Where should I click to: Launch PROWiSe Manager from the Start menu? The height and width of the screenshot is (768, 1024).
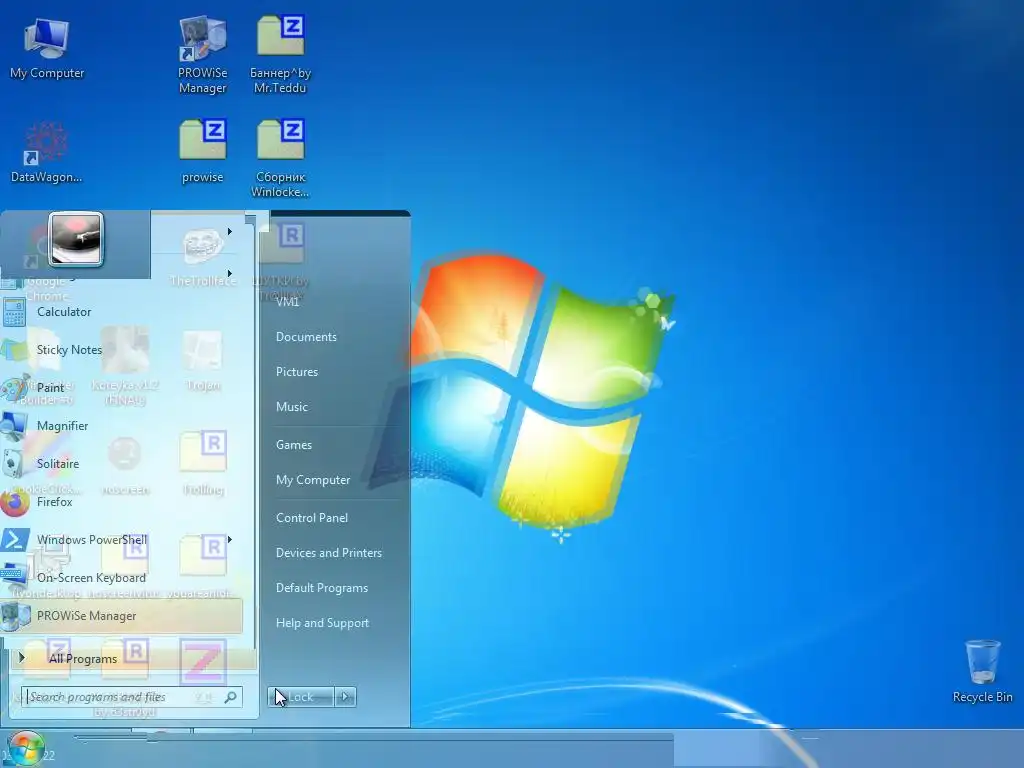click(x=121, y=616)
